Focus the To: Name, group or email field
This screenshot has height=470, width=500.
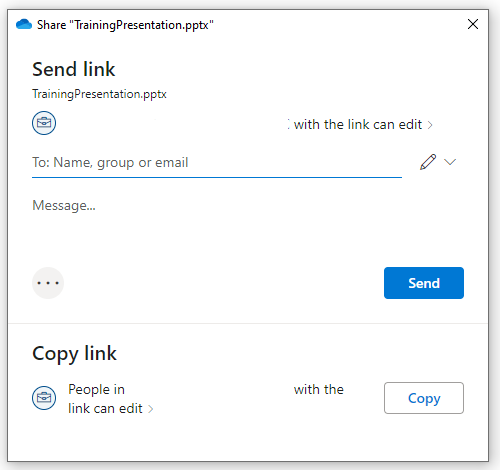pos(217,163)
